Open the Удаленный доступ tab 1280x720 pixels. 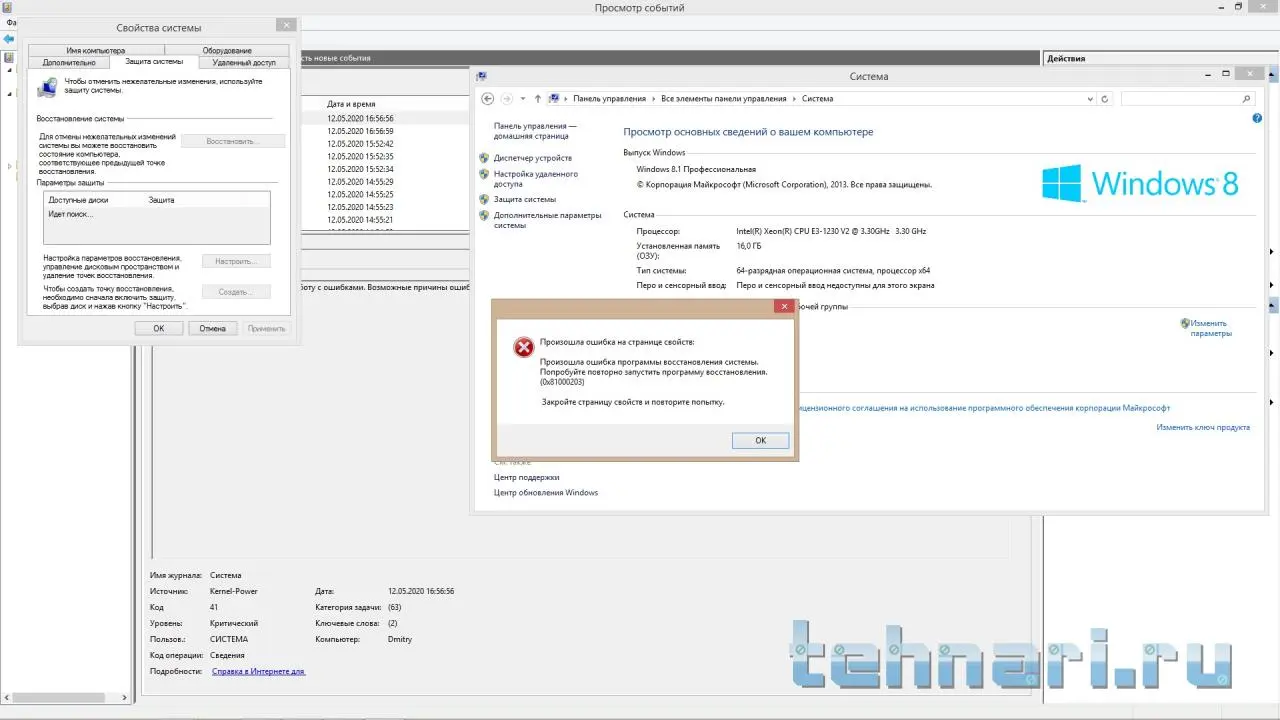click(x=244, y=62)
